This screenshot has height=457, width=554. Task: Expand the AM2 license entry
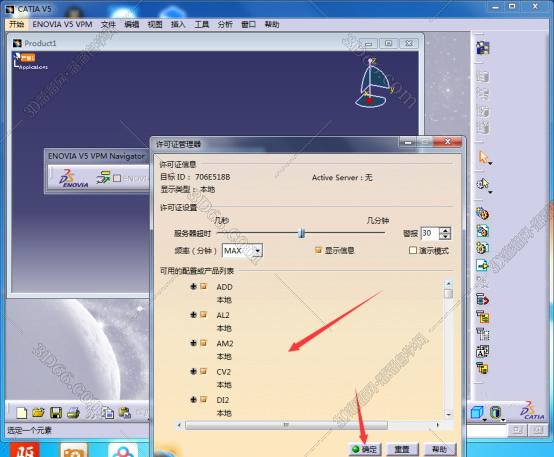(193, 343)
